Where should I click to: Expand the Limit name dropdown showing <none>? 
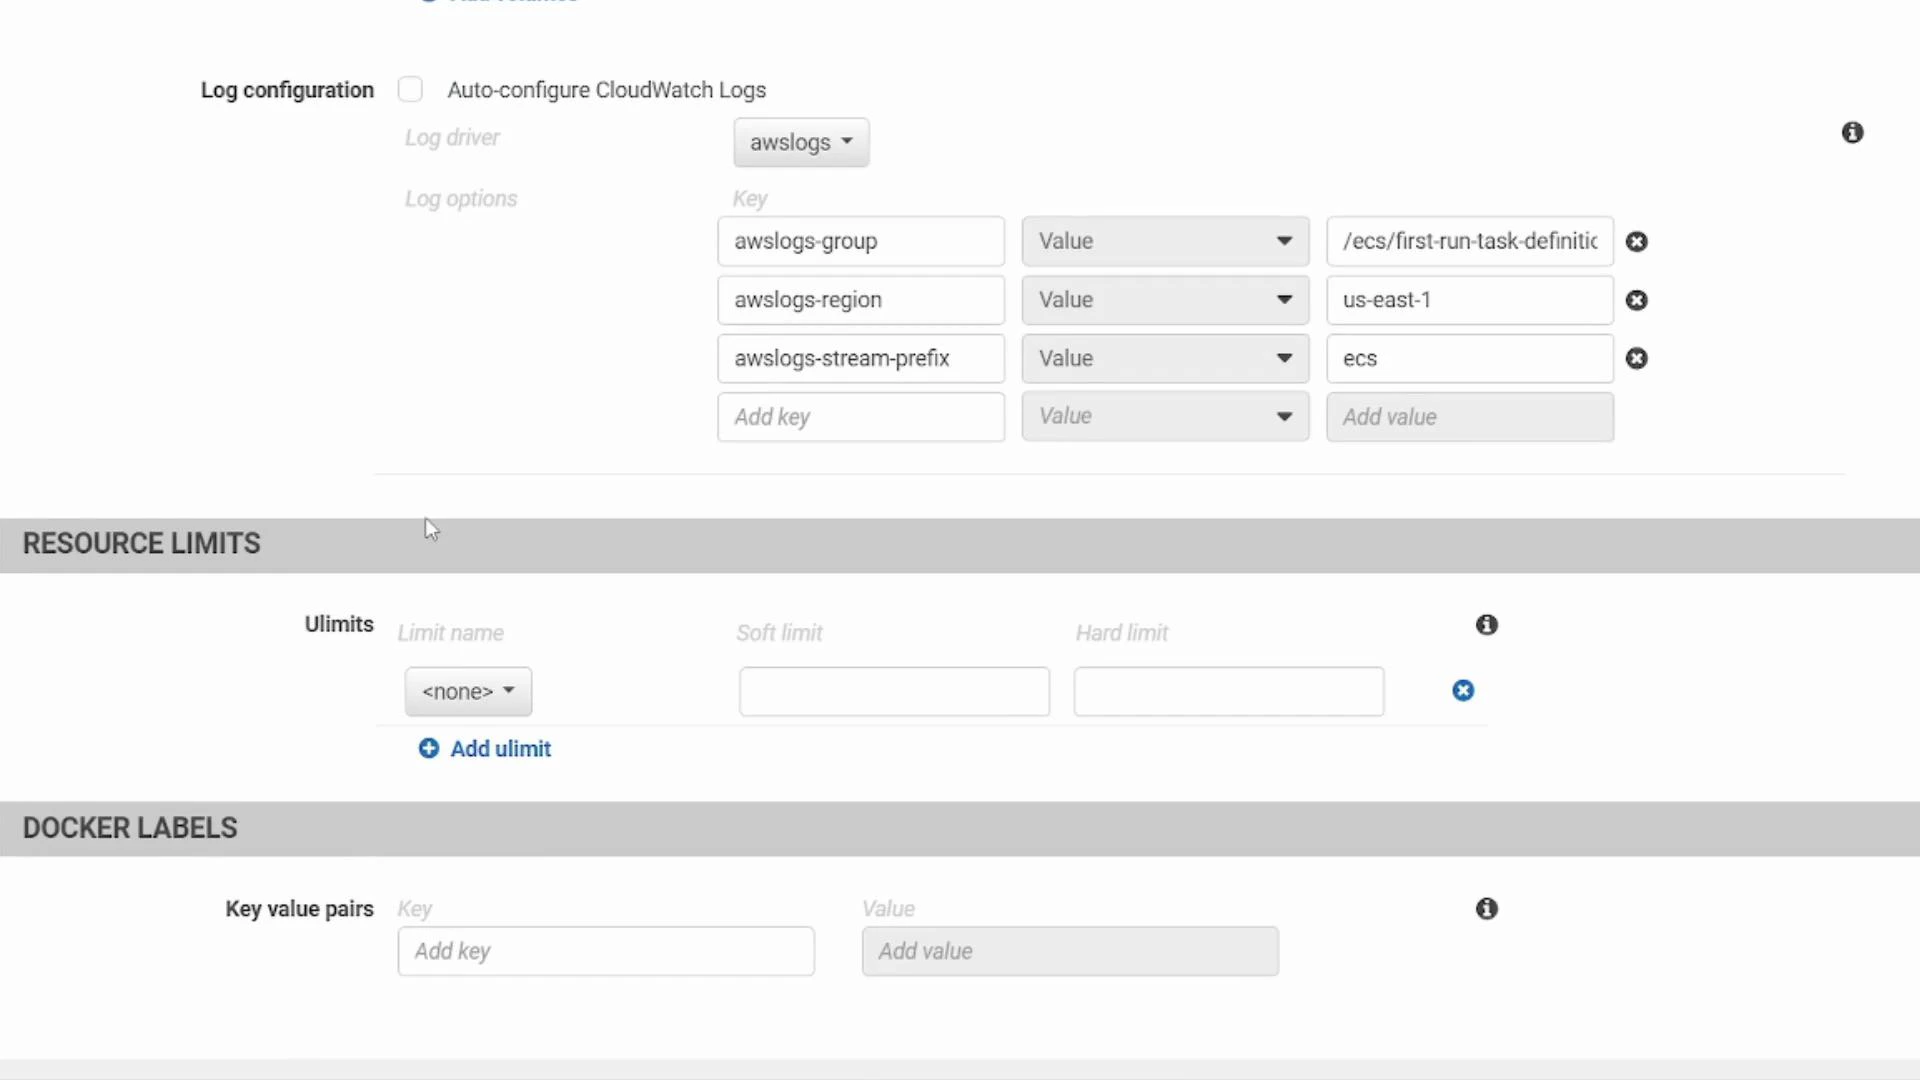point(468,691)
